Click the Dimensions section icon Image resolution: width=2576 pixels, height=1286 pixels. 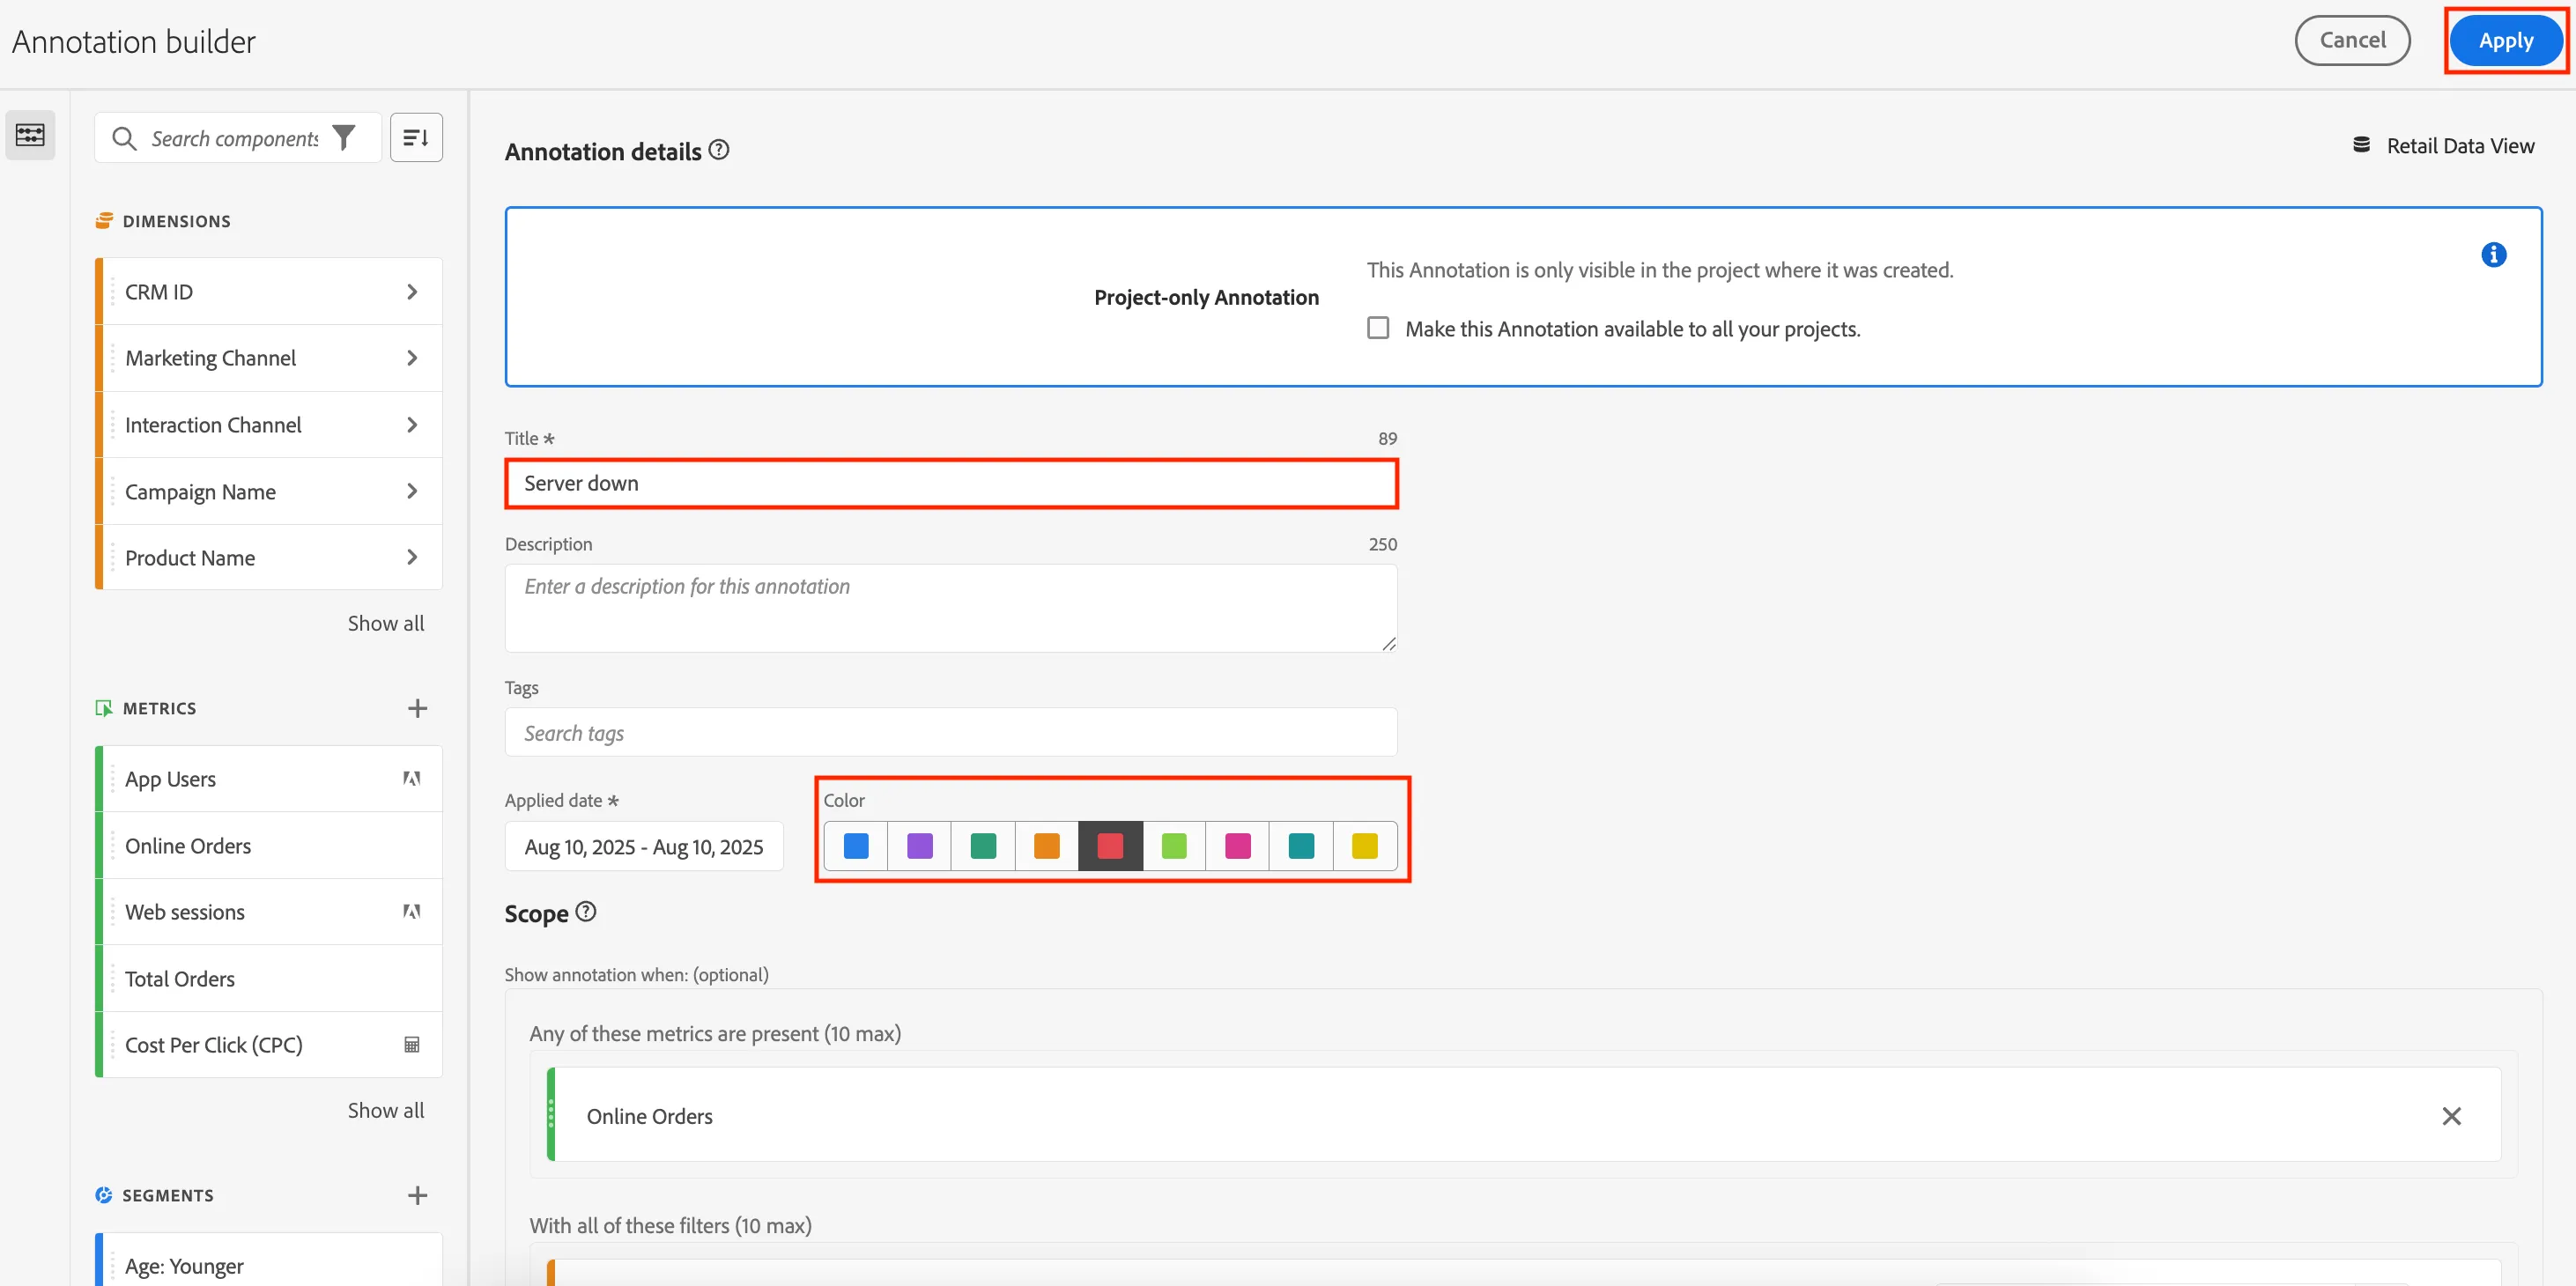(x=104, y=221)
